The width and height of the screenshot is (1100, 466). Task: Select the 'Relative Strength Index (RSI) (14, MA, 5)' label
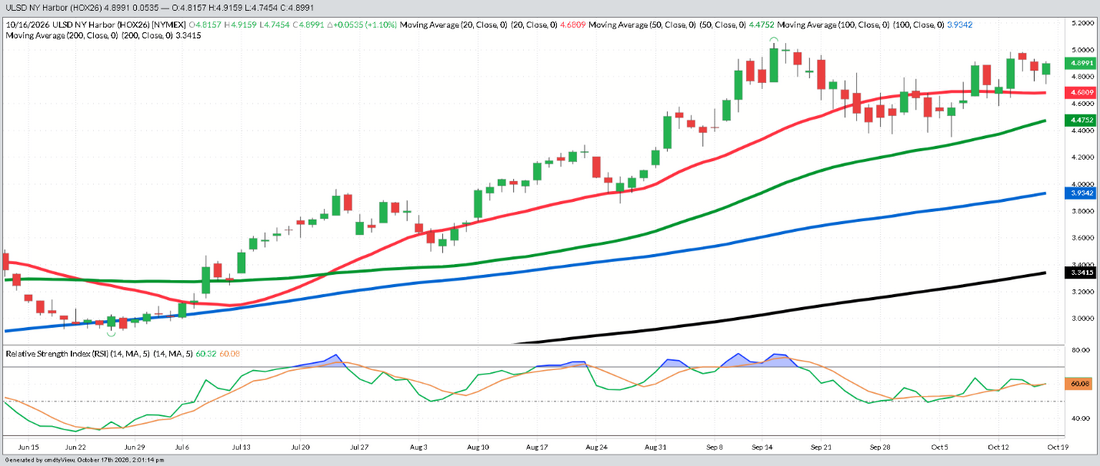tap(76, 354)
